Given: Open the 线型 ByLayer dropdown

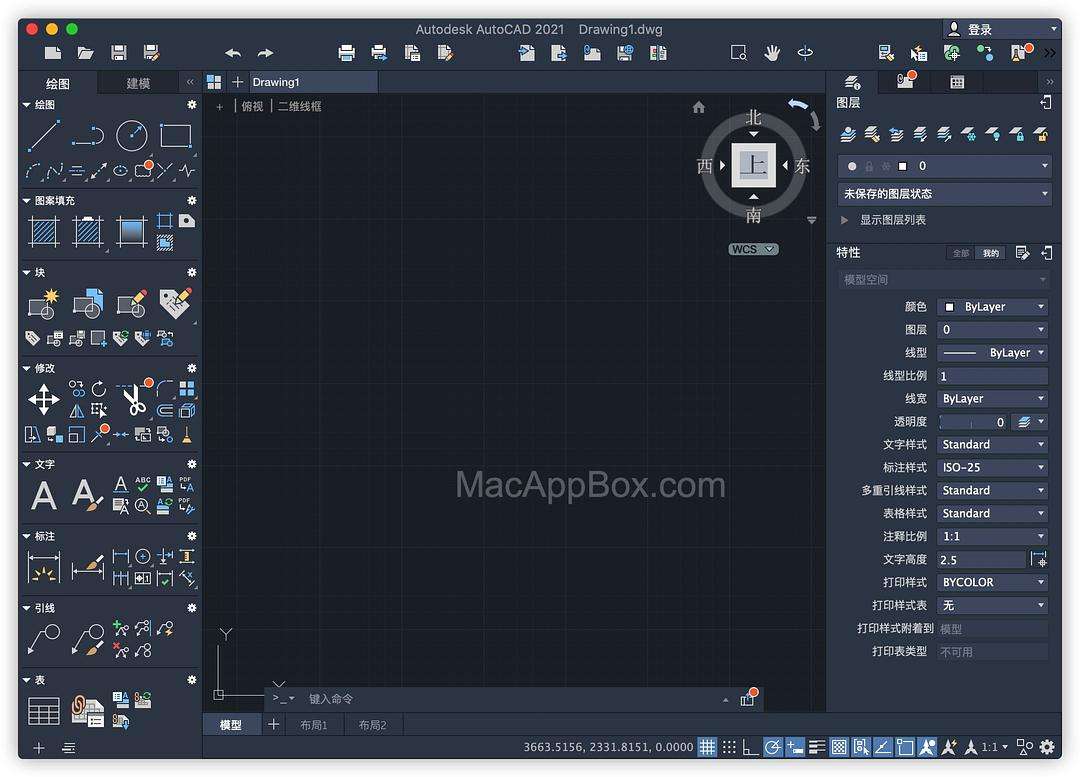Looking at the screenshot, I should (x=993, y=353).
